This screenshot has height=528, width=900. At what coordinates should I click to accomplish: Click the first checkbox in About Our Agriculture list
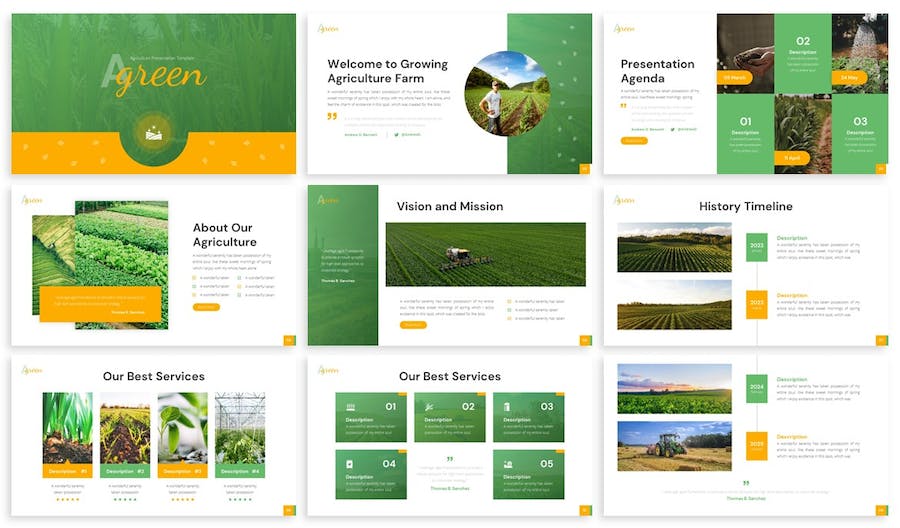(x=195, y=278)
